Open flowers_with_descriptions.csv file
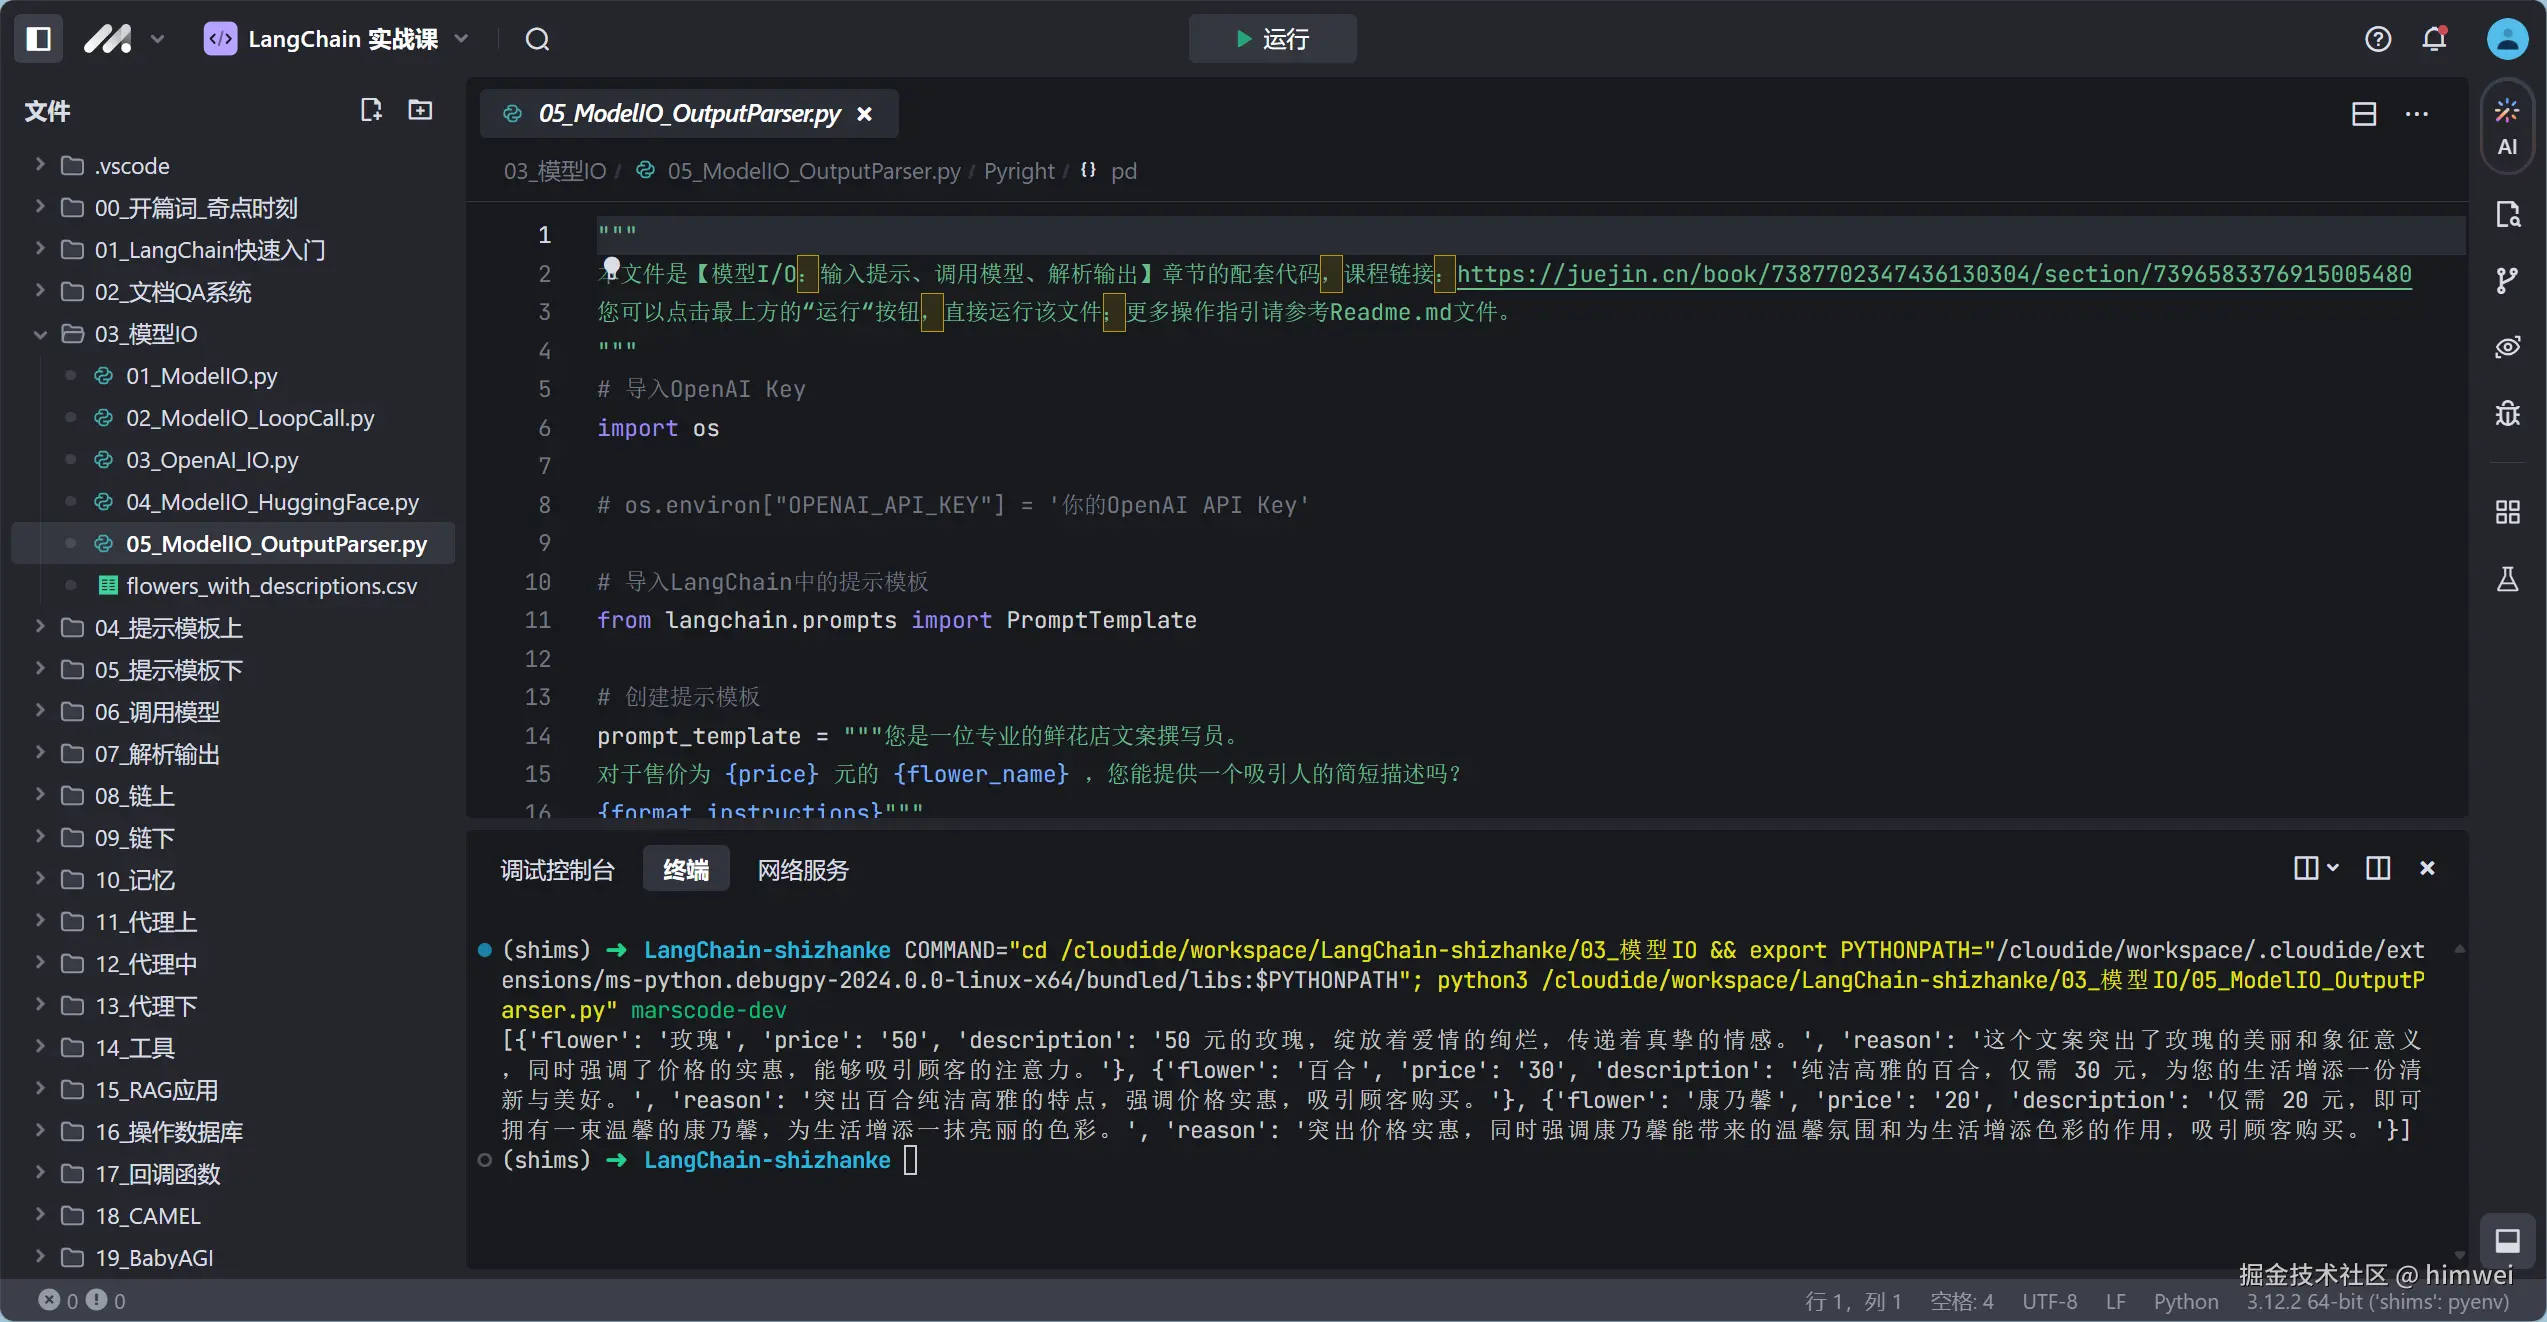This screenshot has height=1322, width=2547. tap(271, 586)
